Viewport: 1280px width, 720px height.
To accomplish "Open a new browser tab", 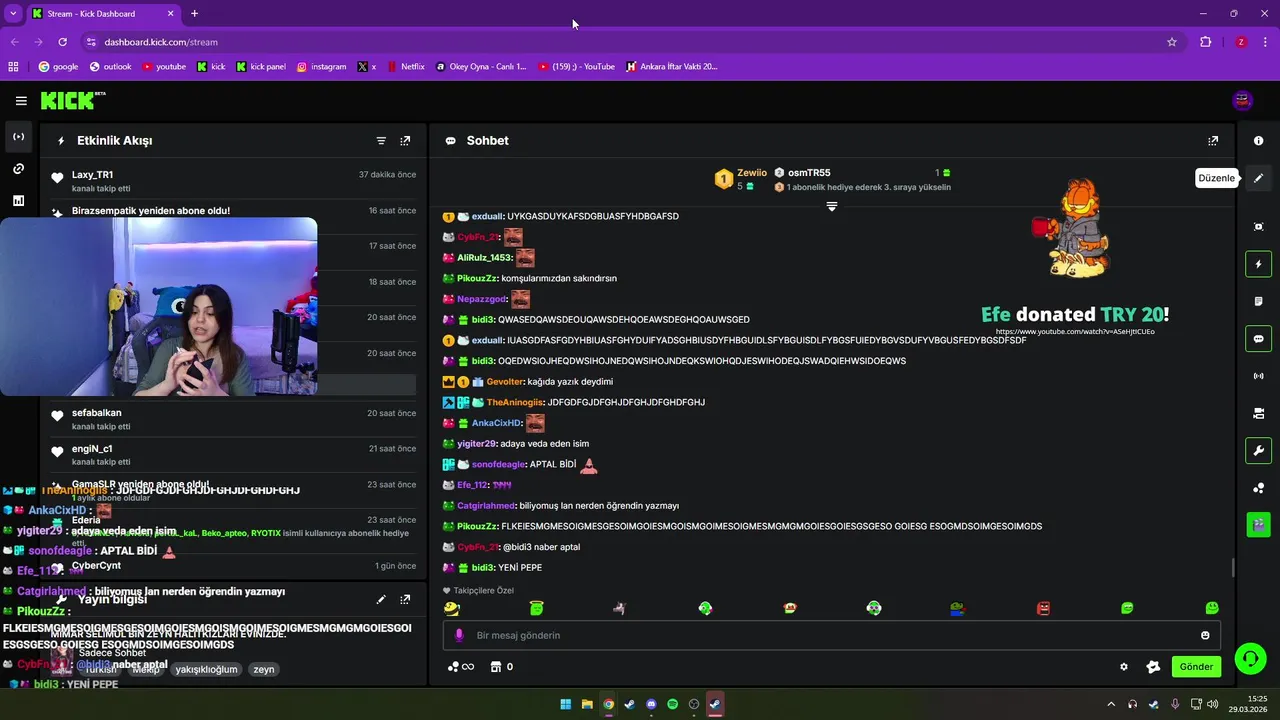I will 194,14.
